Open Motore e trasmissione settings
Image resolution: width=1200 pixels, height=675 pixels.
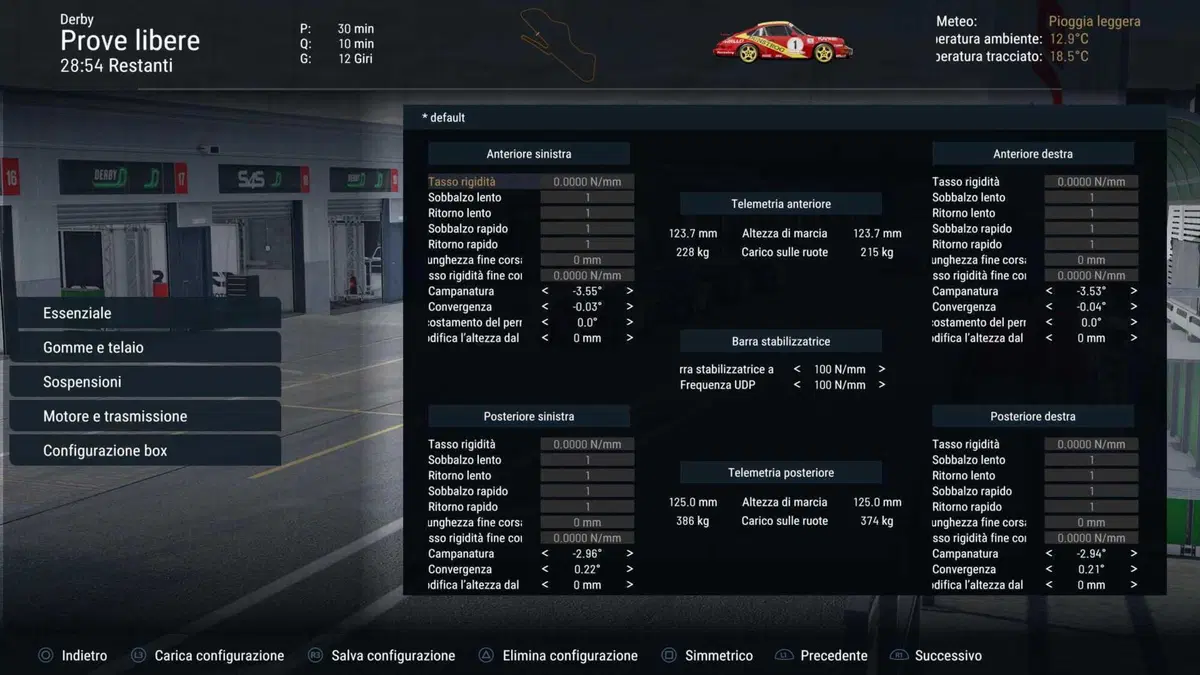click(145, 416)
